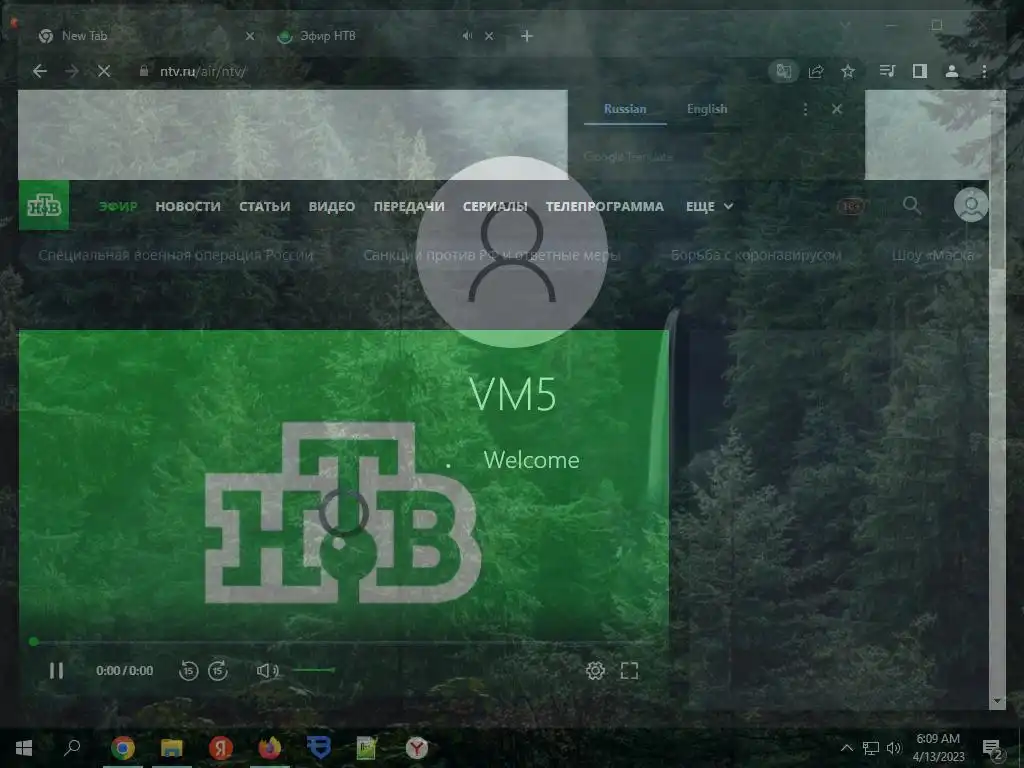This screenshot has height=768, width=1024.
Task: Open translate popup options menu
Action: click(x=805, y=109)
